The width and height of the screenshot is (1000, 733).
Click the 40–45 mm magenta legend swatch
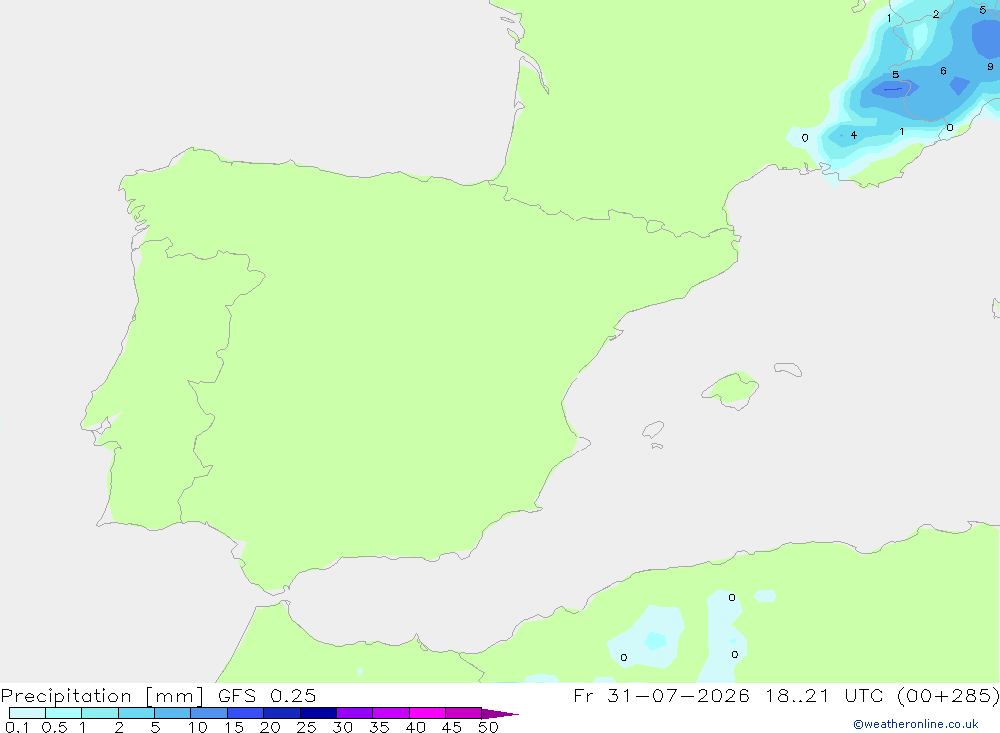tap(427, 713)
